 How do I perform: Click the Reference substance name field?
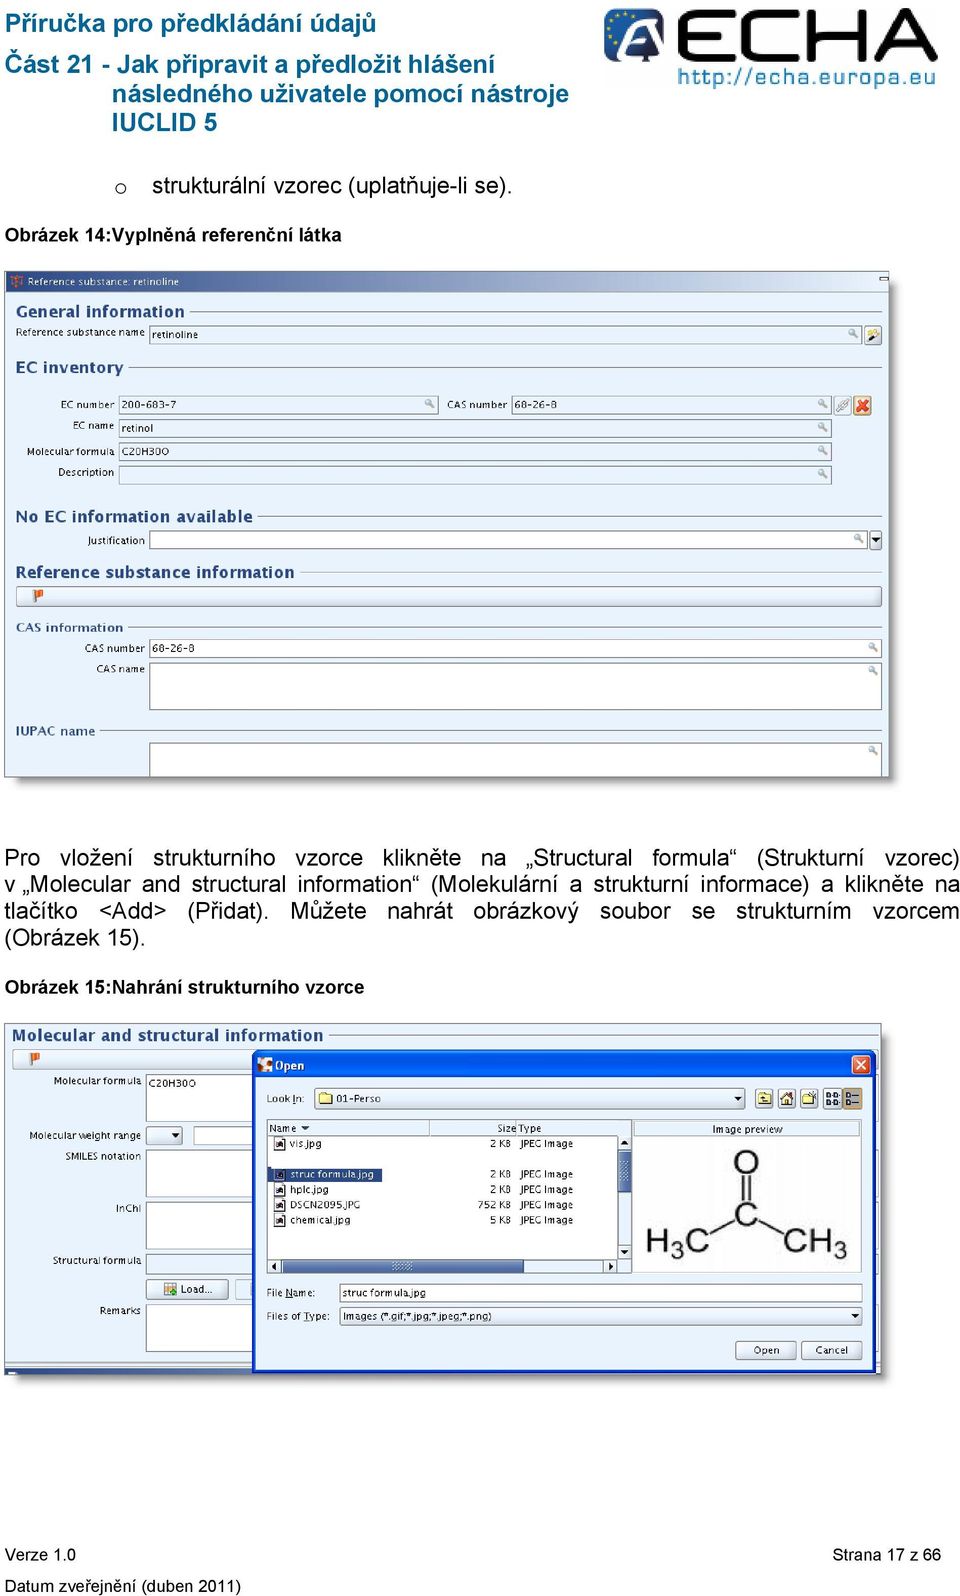[x=505, y=334]
